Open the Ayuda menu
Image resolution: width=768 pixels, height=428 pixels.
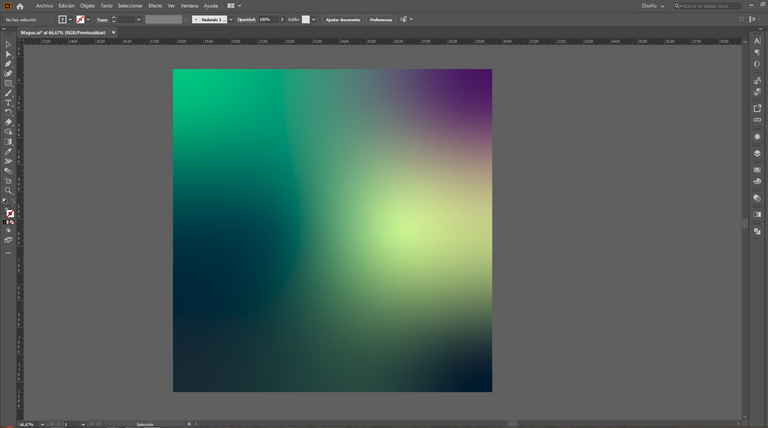(x=211, y=6)
